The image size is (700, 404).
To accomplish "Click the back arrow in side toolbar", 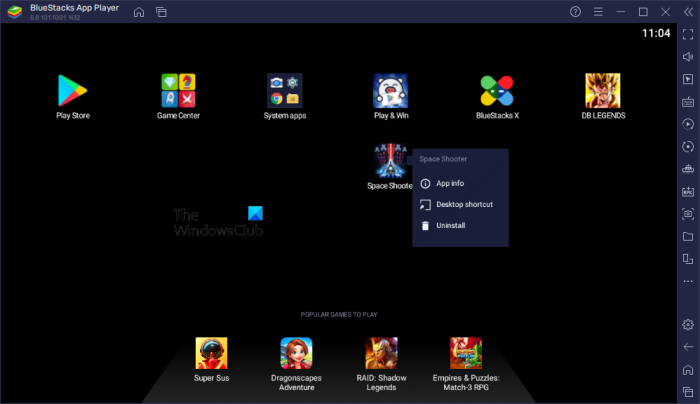I will click(x=688, y=347).
